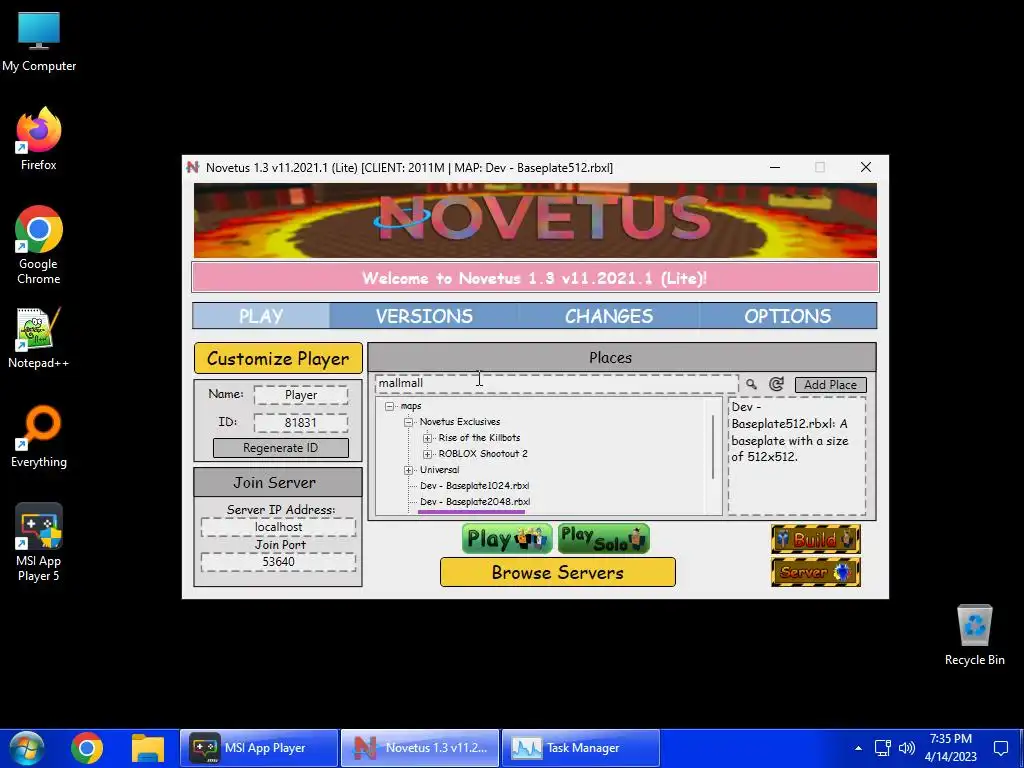Select the ROBLOX Shootout 2 folder label
The height and width of the screenshot is (768, 1024).
[x=483, y=453]
